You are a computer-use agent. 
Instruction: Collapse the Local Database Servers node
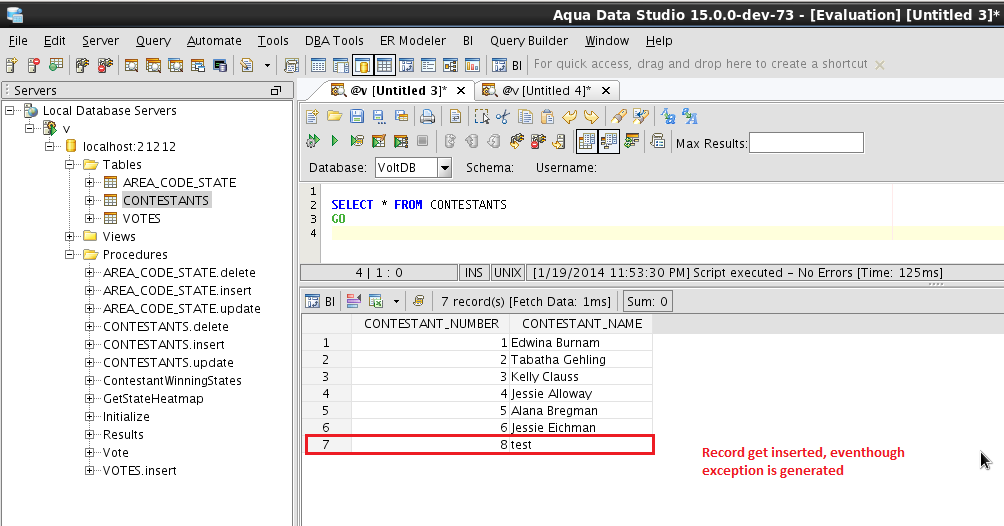coord(10,110)
